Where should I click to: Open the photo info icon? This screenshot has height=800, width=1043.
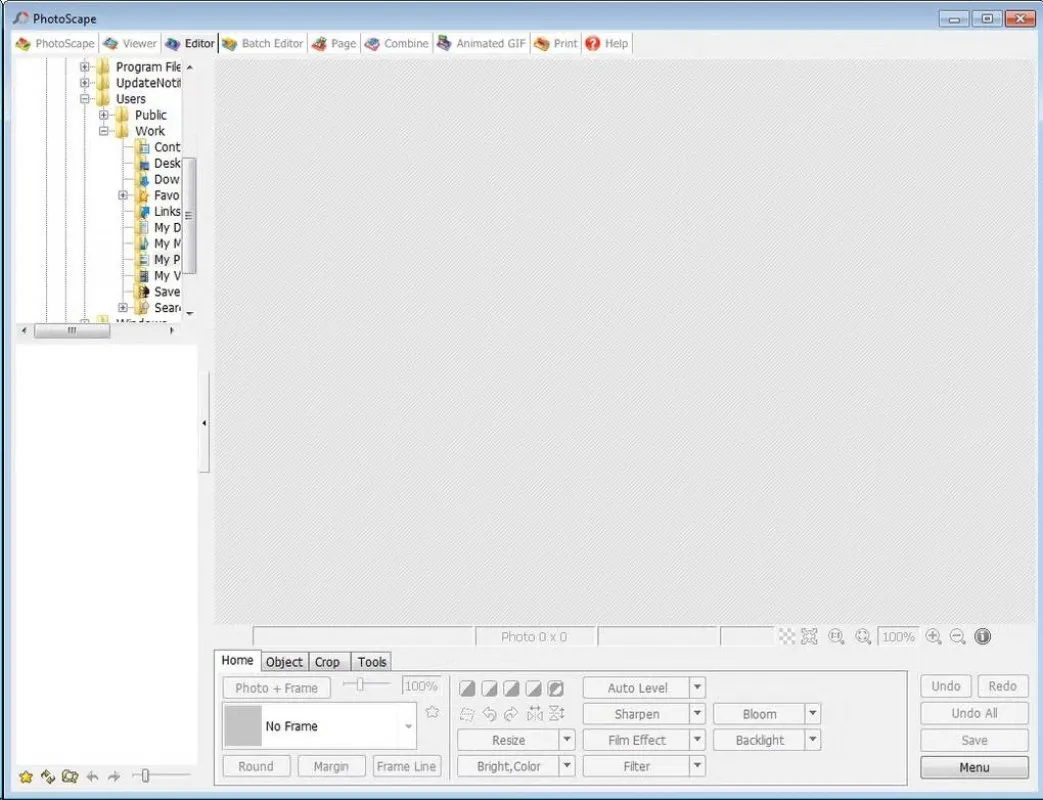982,636
